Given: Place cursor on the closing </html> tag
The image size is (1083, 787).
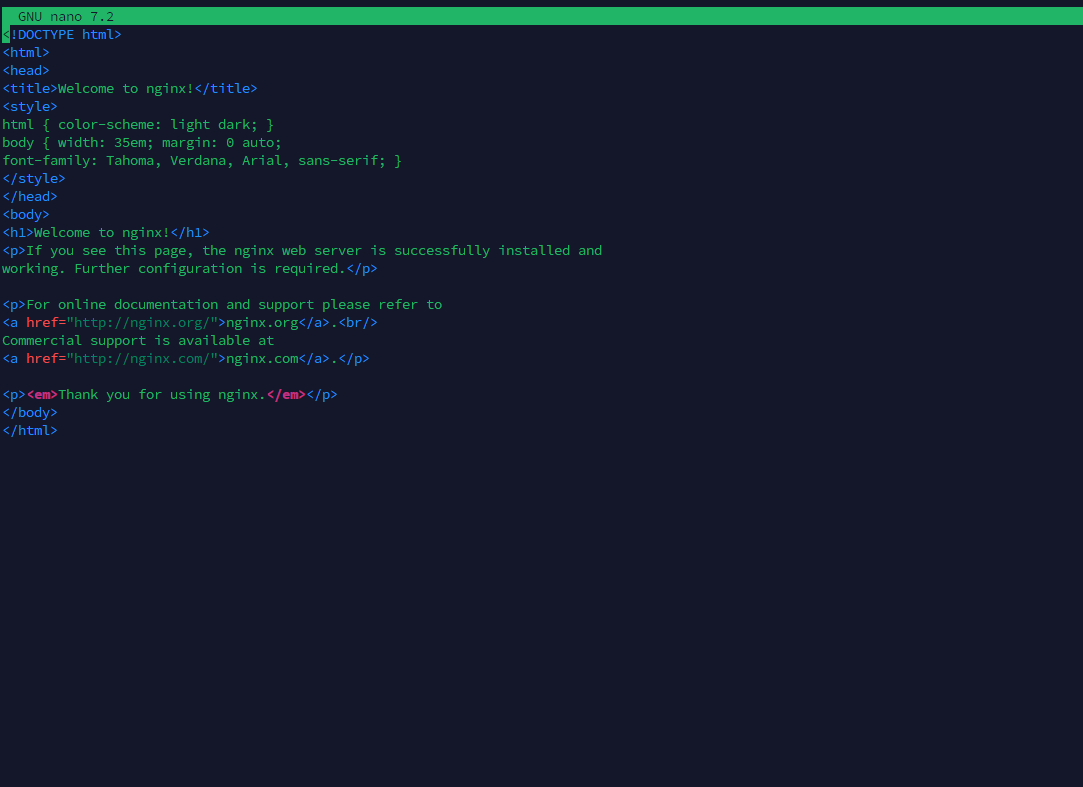Looking at the screenshot, I should (x=30, y=431).
